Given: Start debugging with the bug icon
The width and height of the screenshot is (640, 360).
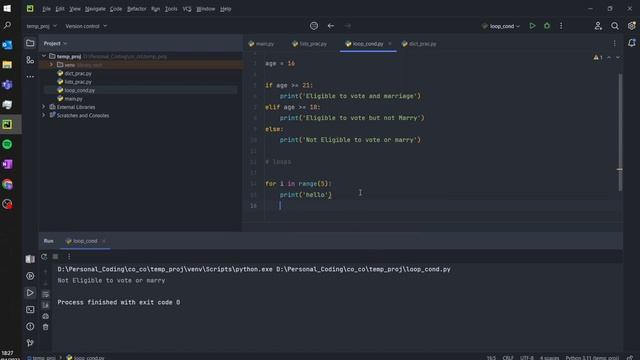Looking at the screenshot, I should (x=547, y=26).
